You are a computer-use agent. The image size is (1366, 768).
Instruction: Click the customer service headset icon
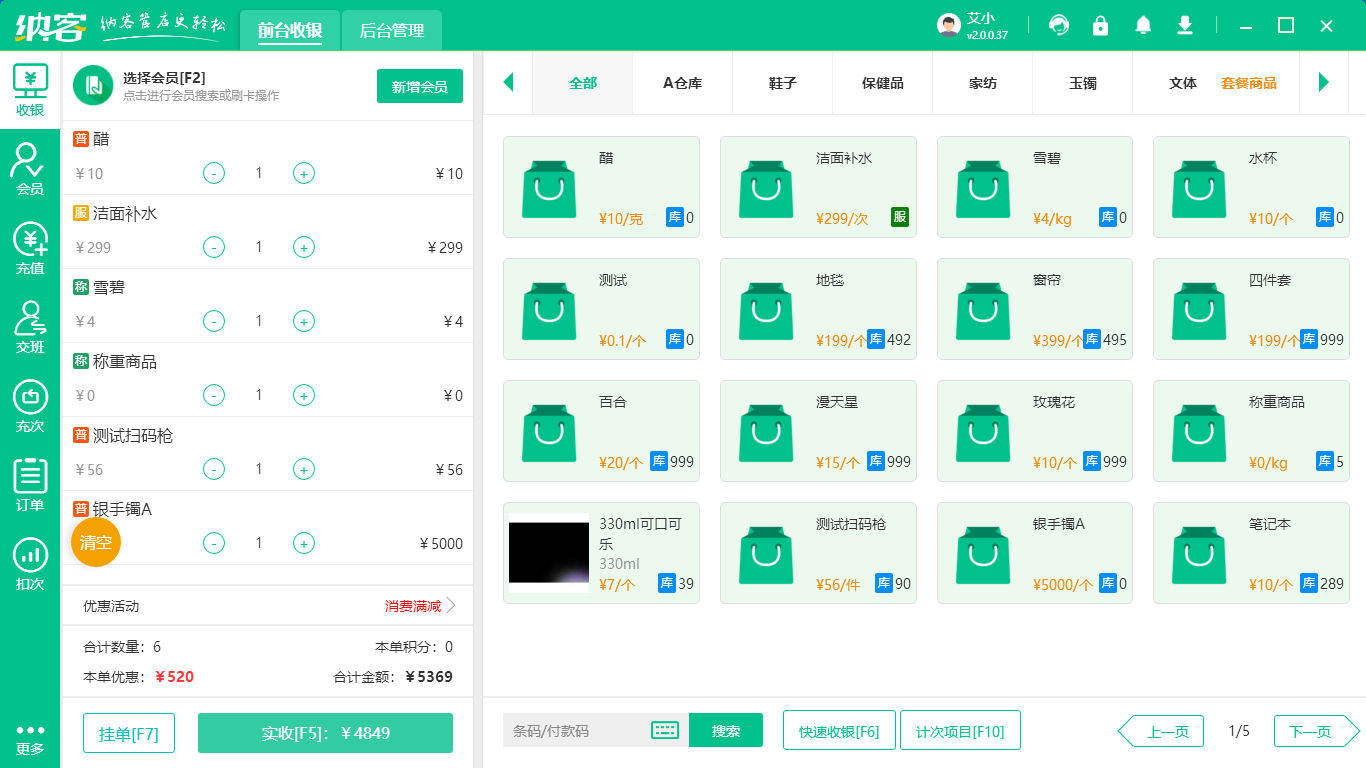click(1058, 25)
